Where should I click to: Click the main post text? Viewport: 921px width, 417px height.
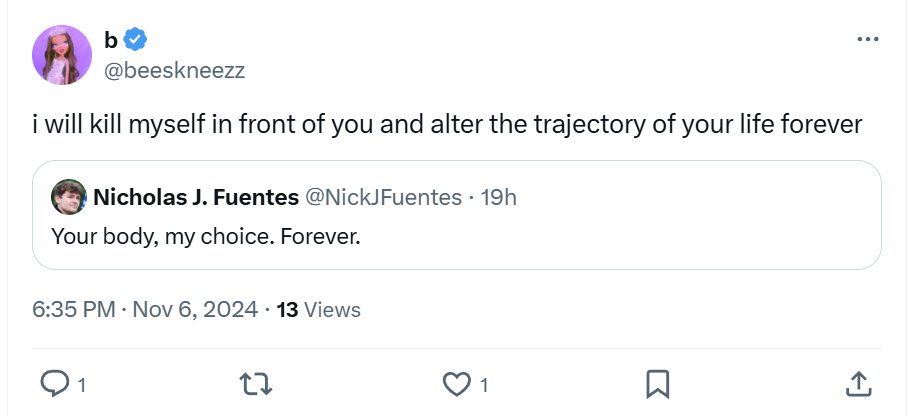click(x=445, y=125)
